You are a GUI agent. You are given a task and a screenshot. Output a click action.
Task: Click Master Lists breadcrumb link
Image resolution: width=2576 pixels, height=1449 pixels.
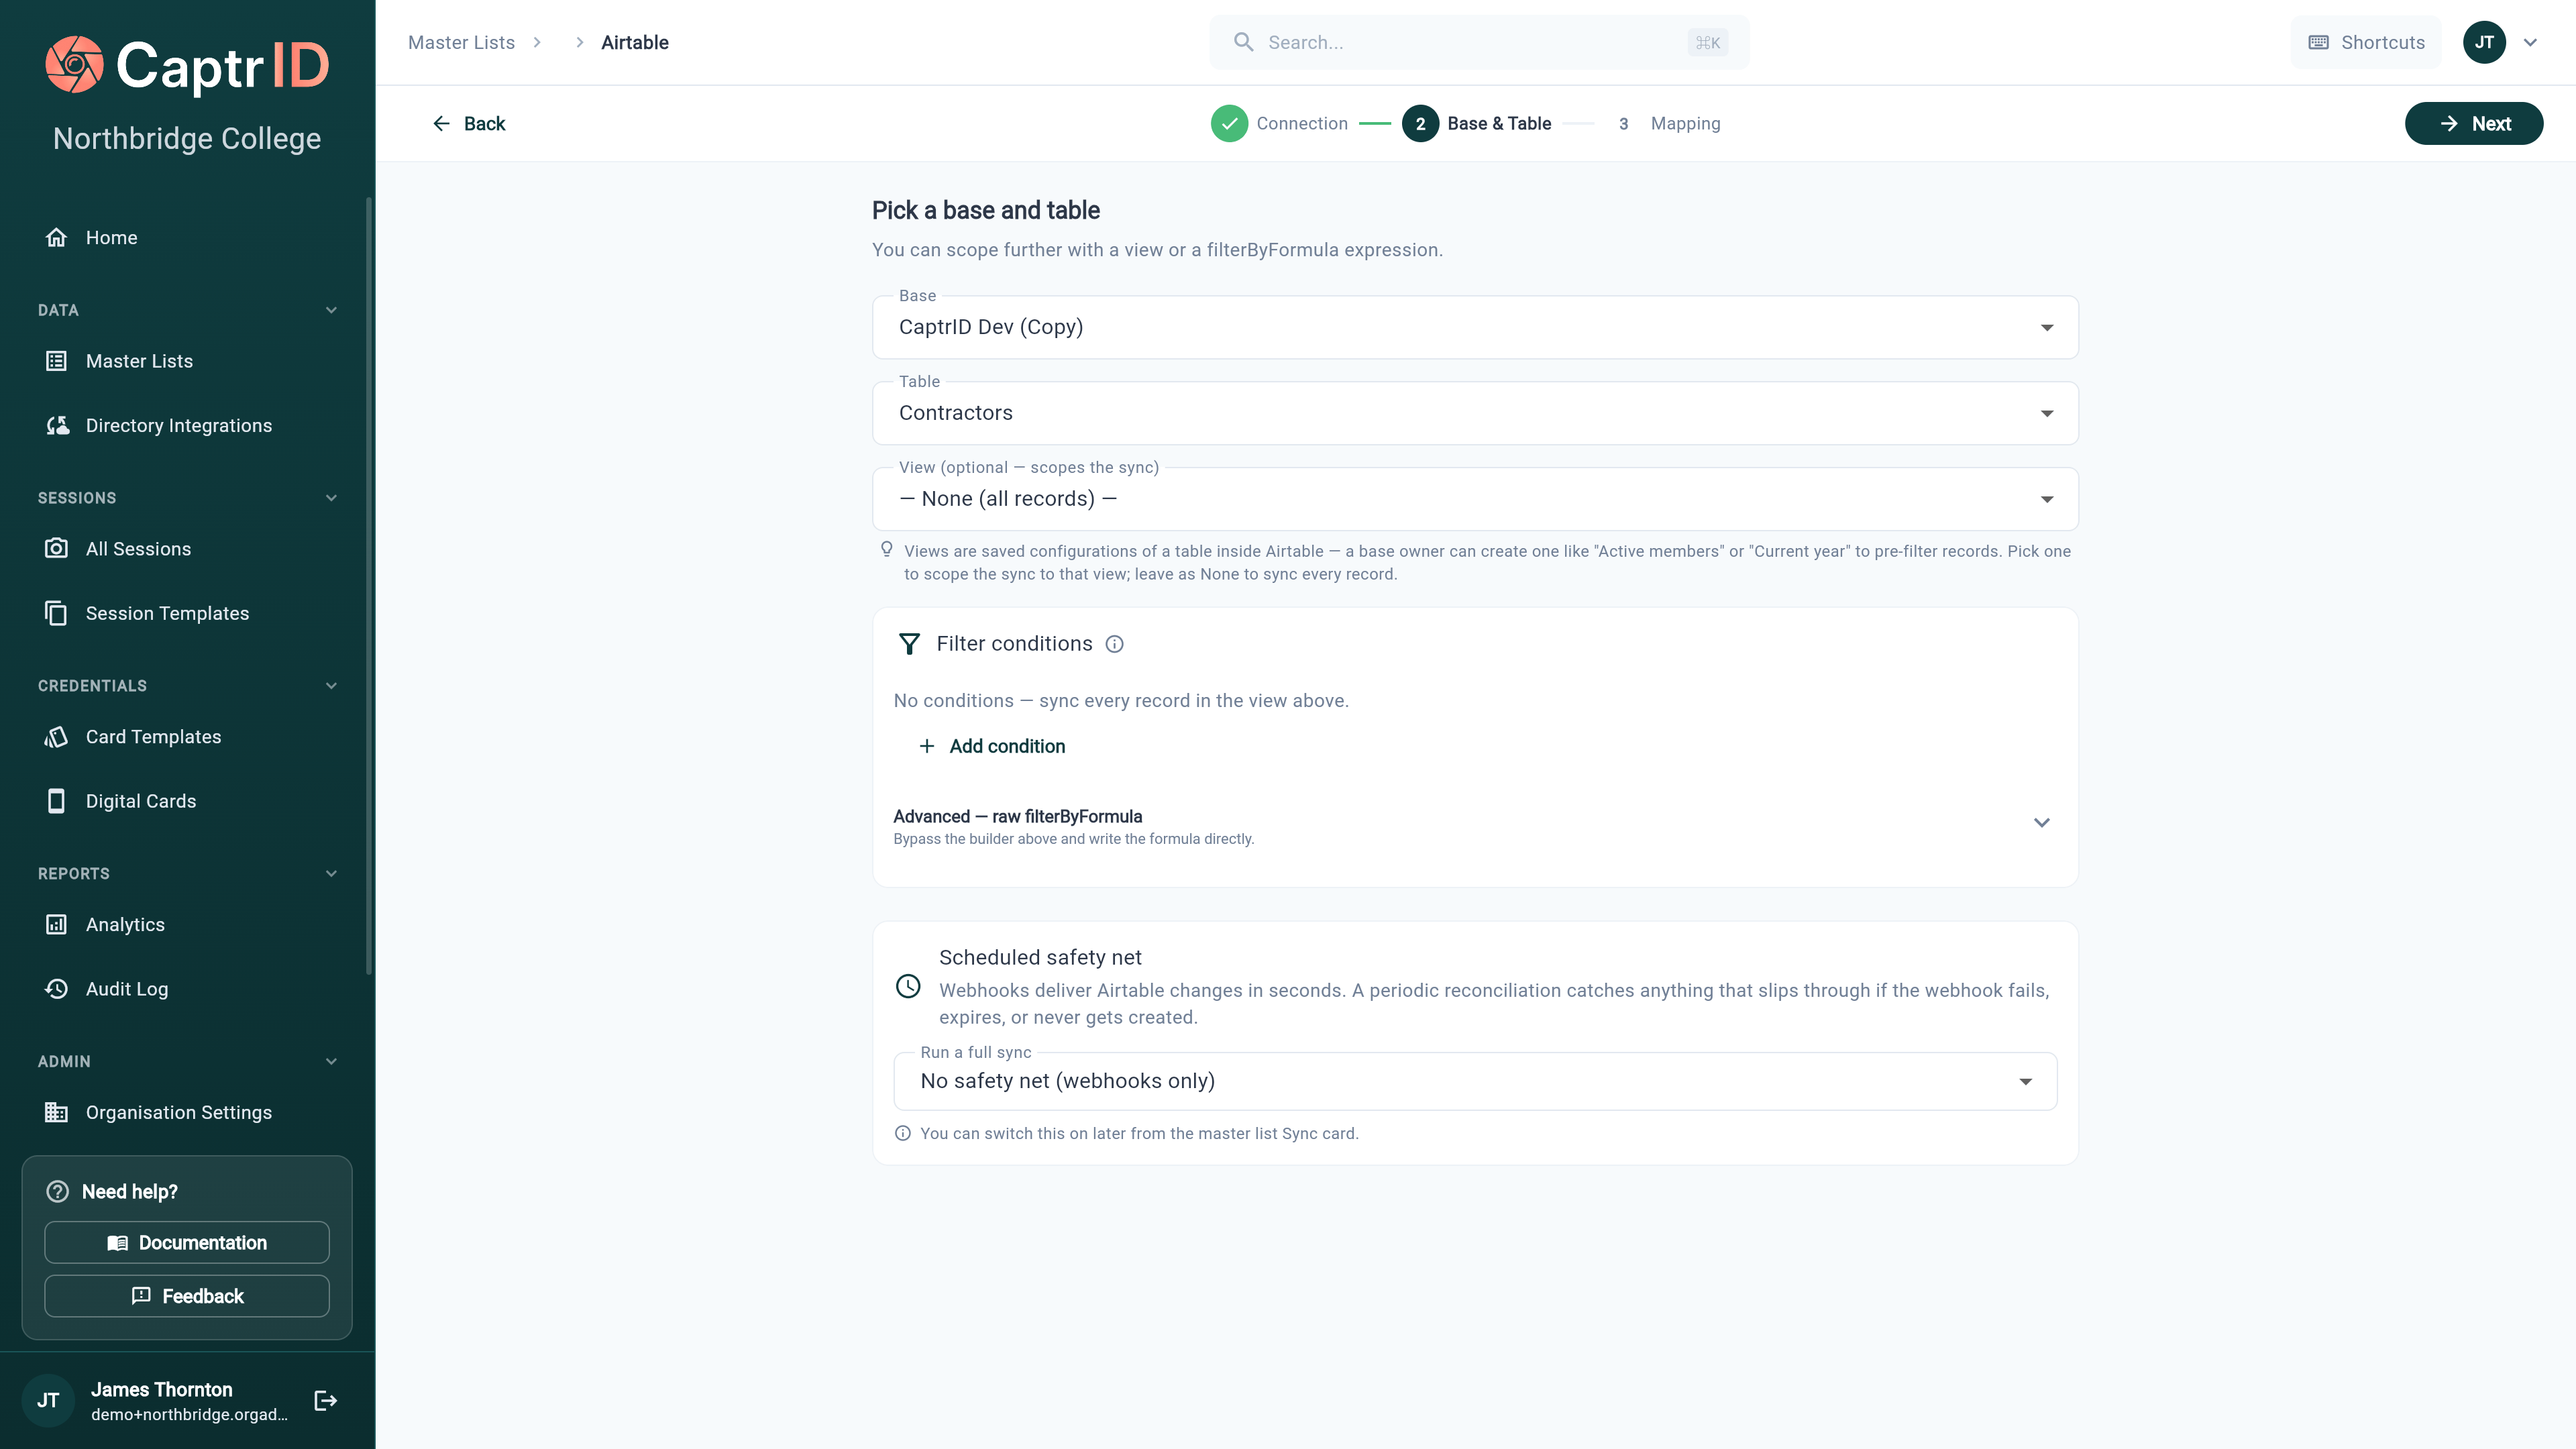tap(461, 42)
